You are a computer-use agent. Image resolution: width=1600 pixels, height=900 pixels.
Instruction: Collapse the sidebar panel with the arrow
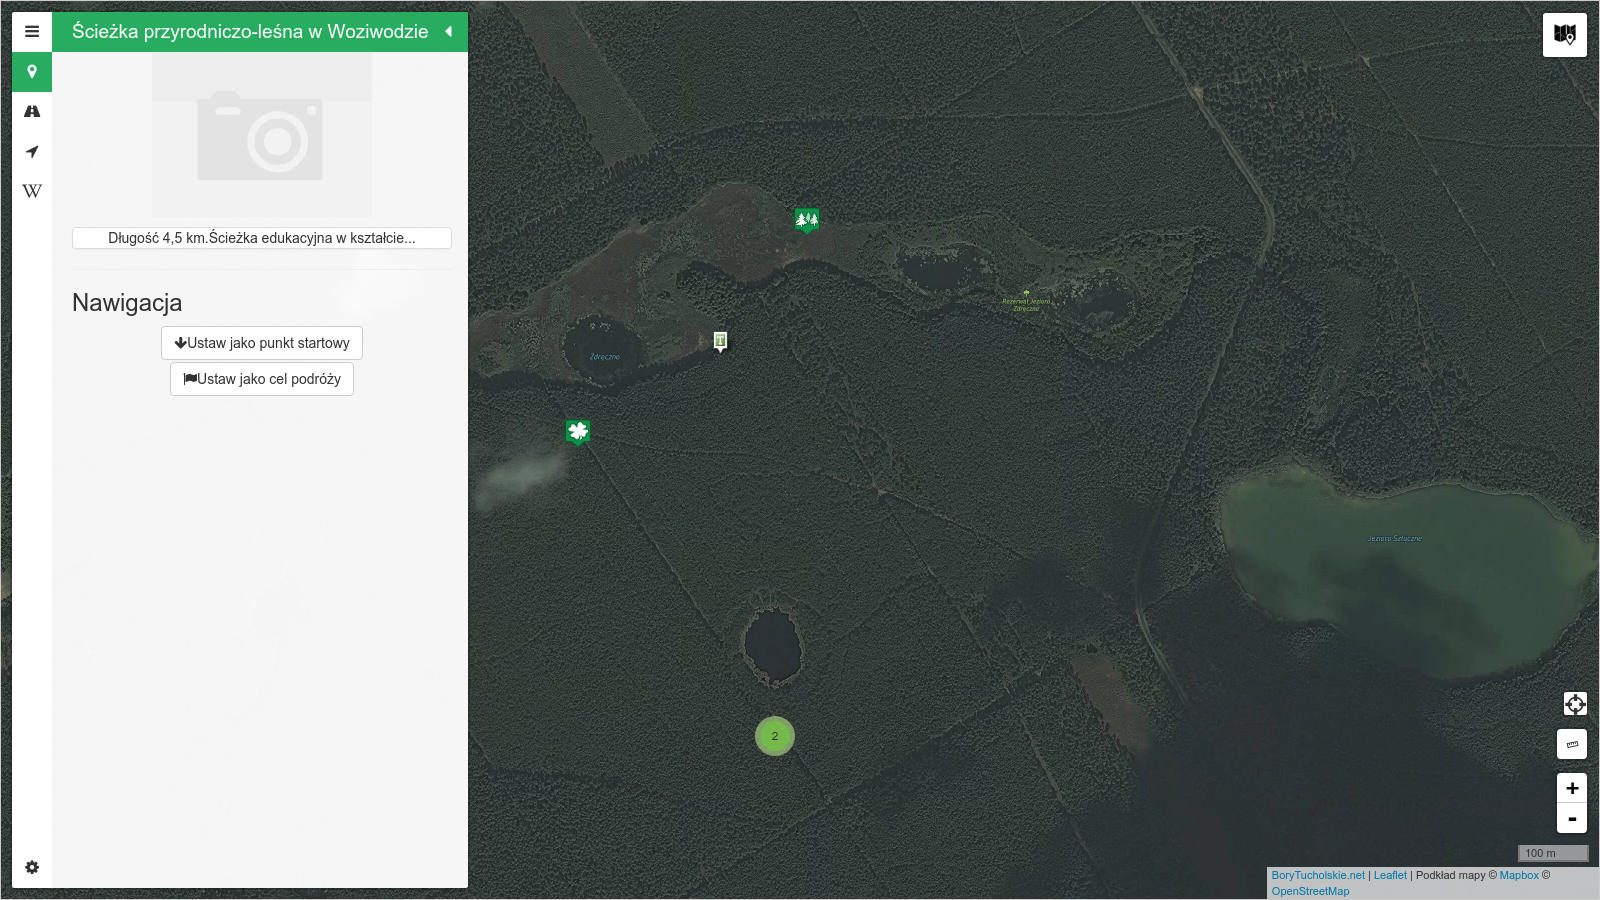pyautogui.click(x=449, y=32)
